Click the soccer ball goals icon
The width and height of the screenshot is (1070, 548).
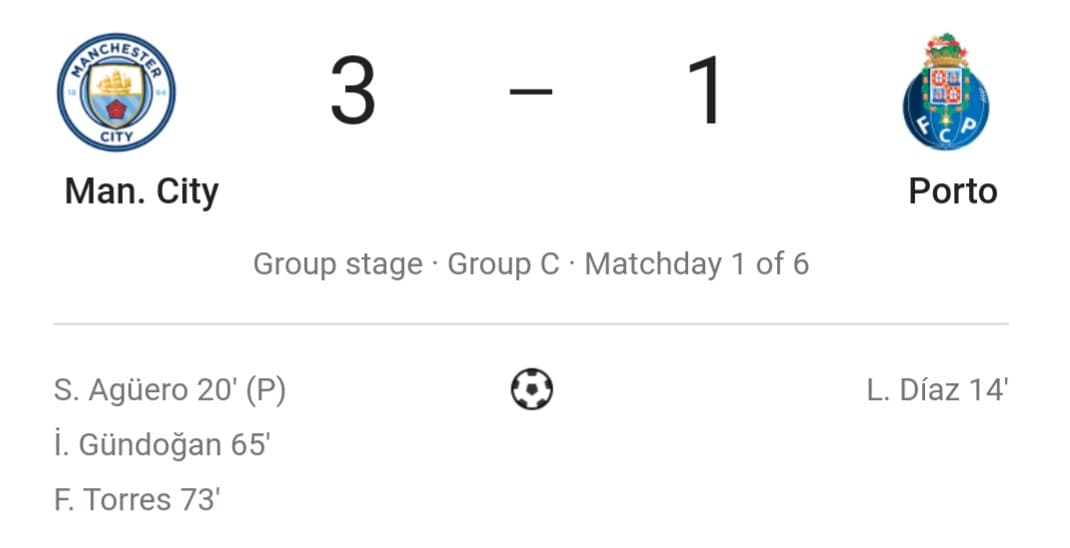(532, 389)
